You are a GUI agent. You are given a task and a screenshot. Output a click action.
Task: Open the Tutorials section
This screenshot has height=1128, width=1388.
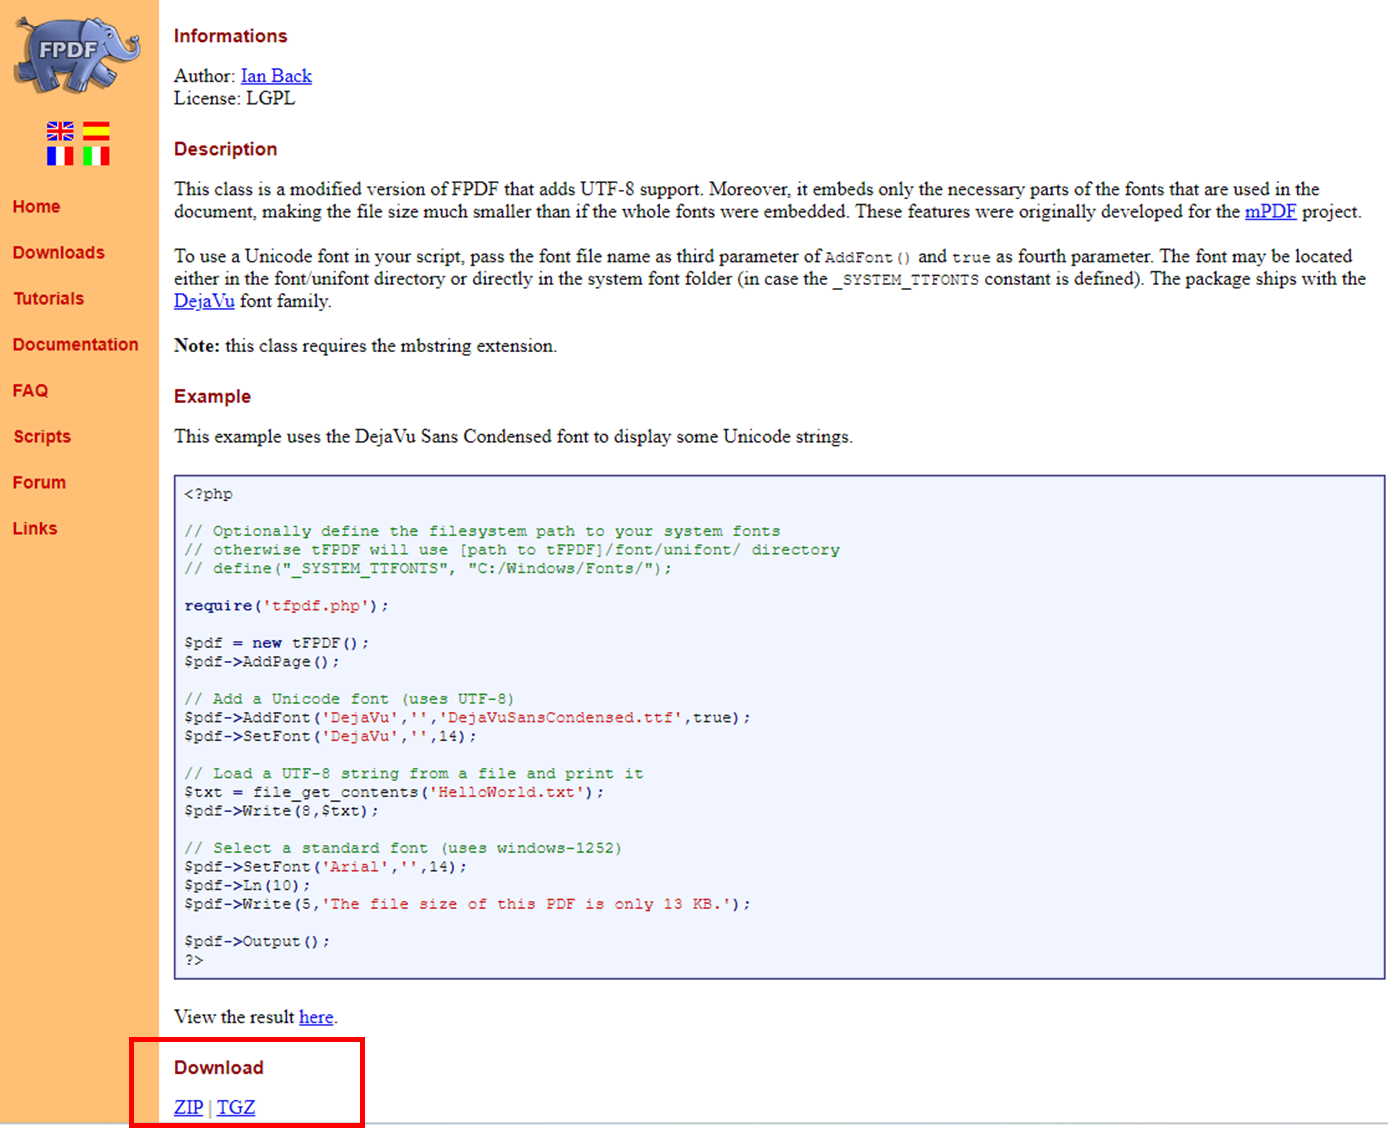click(48, 298)
